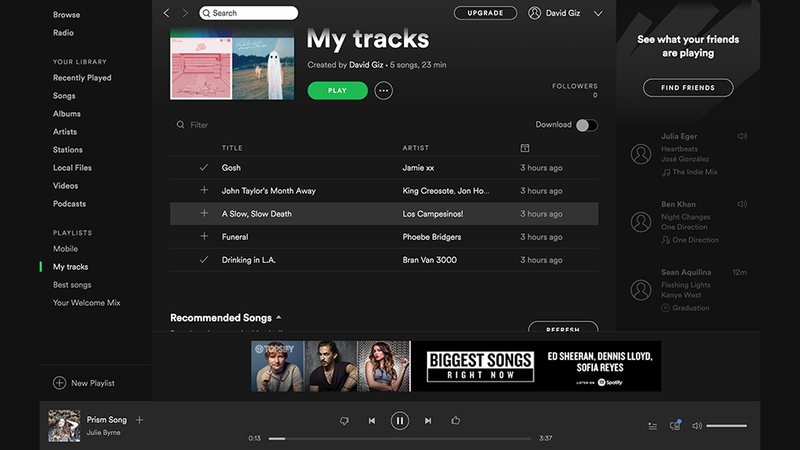Open the play queue icon

pos(653,426)
